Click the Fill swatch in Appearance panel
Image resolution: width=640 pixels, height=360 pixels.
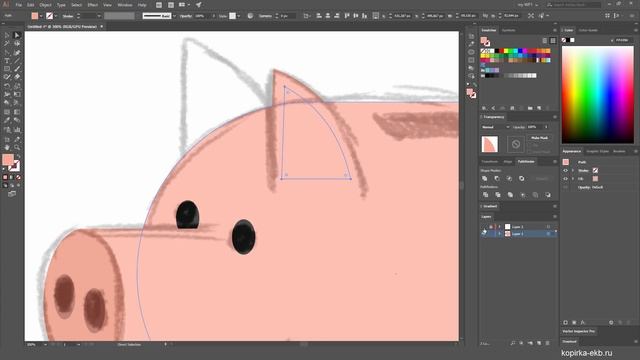tap(595, 179)
